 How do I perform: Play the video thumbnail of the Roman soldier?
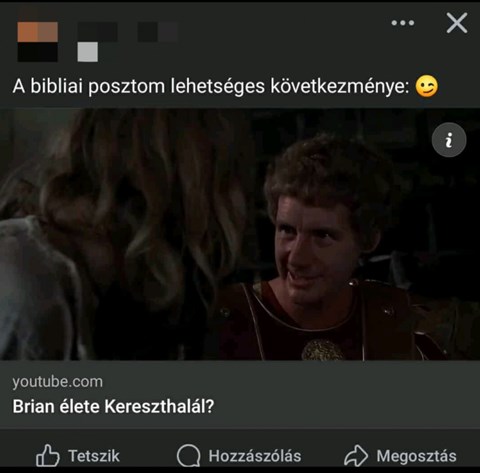(240, 234)
